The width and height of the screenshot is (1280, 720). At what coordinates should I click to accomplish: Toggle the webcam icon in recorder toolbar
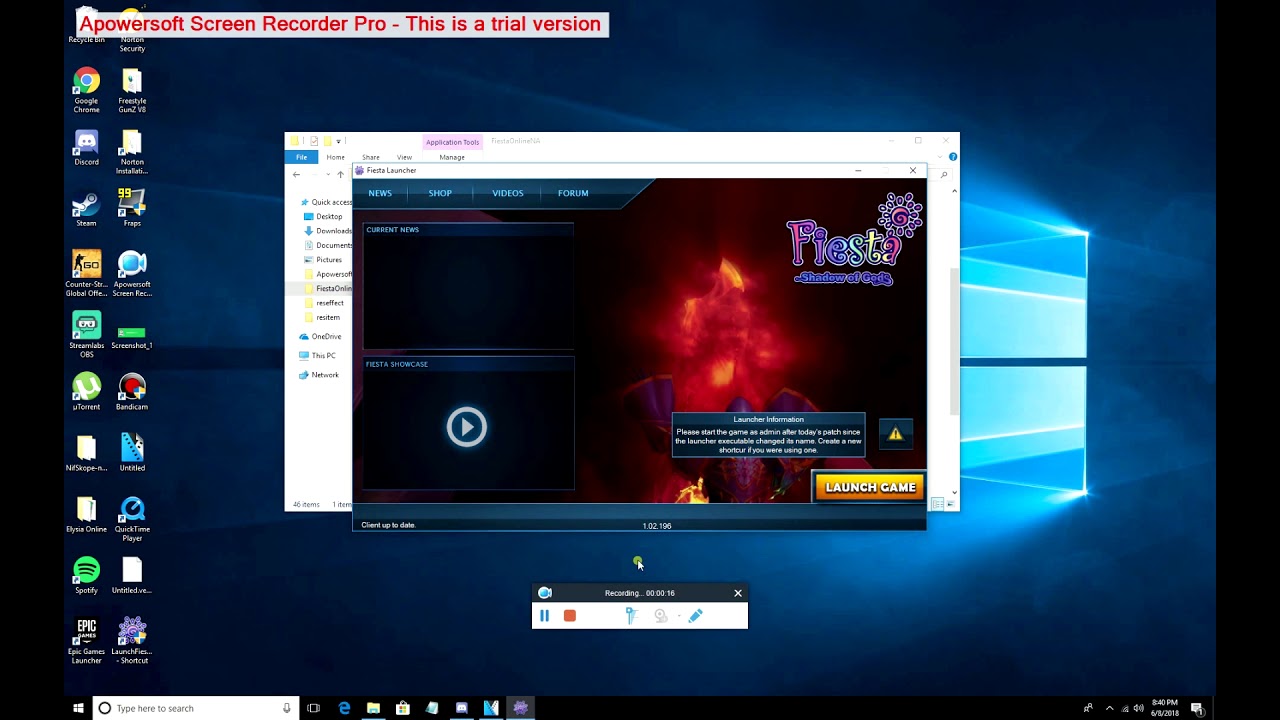(x=661, y=616)
